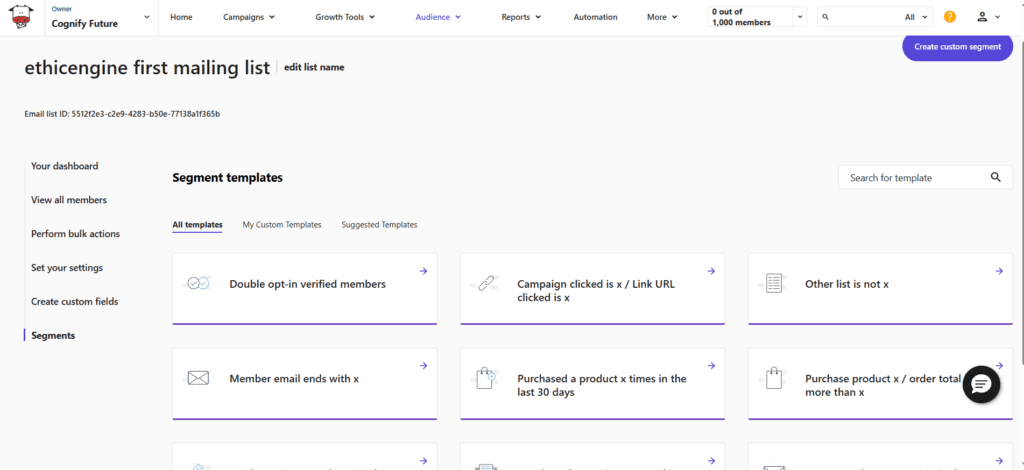Click shopping bag icon on Purchased a product card
The height and width of the screenshot is (470, 1024).
487,378
